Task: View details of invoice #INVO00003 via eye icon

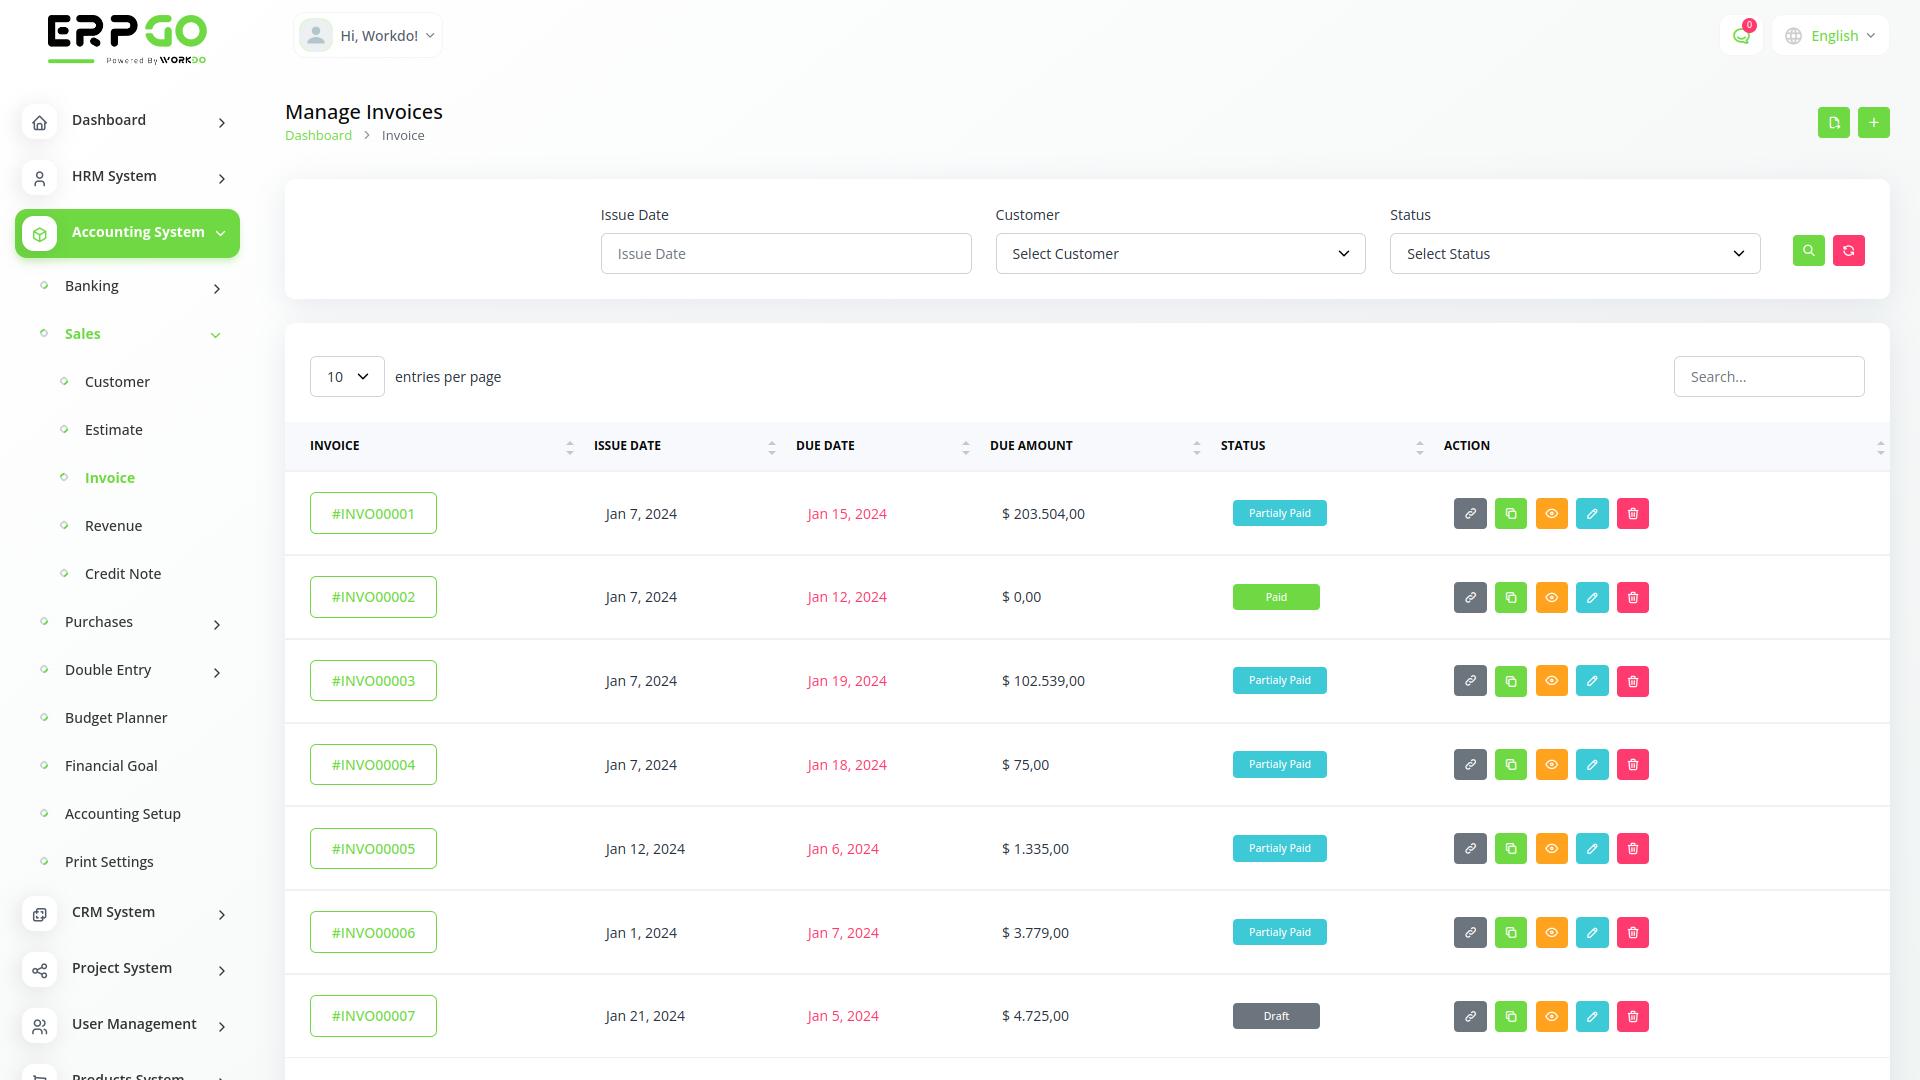Action: (1551, 681)
